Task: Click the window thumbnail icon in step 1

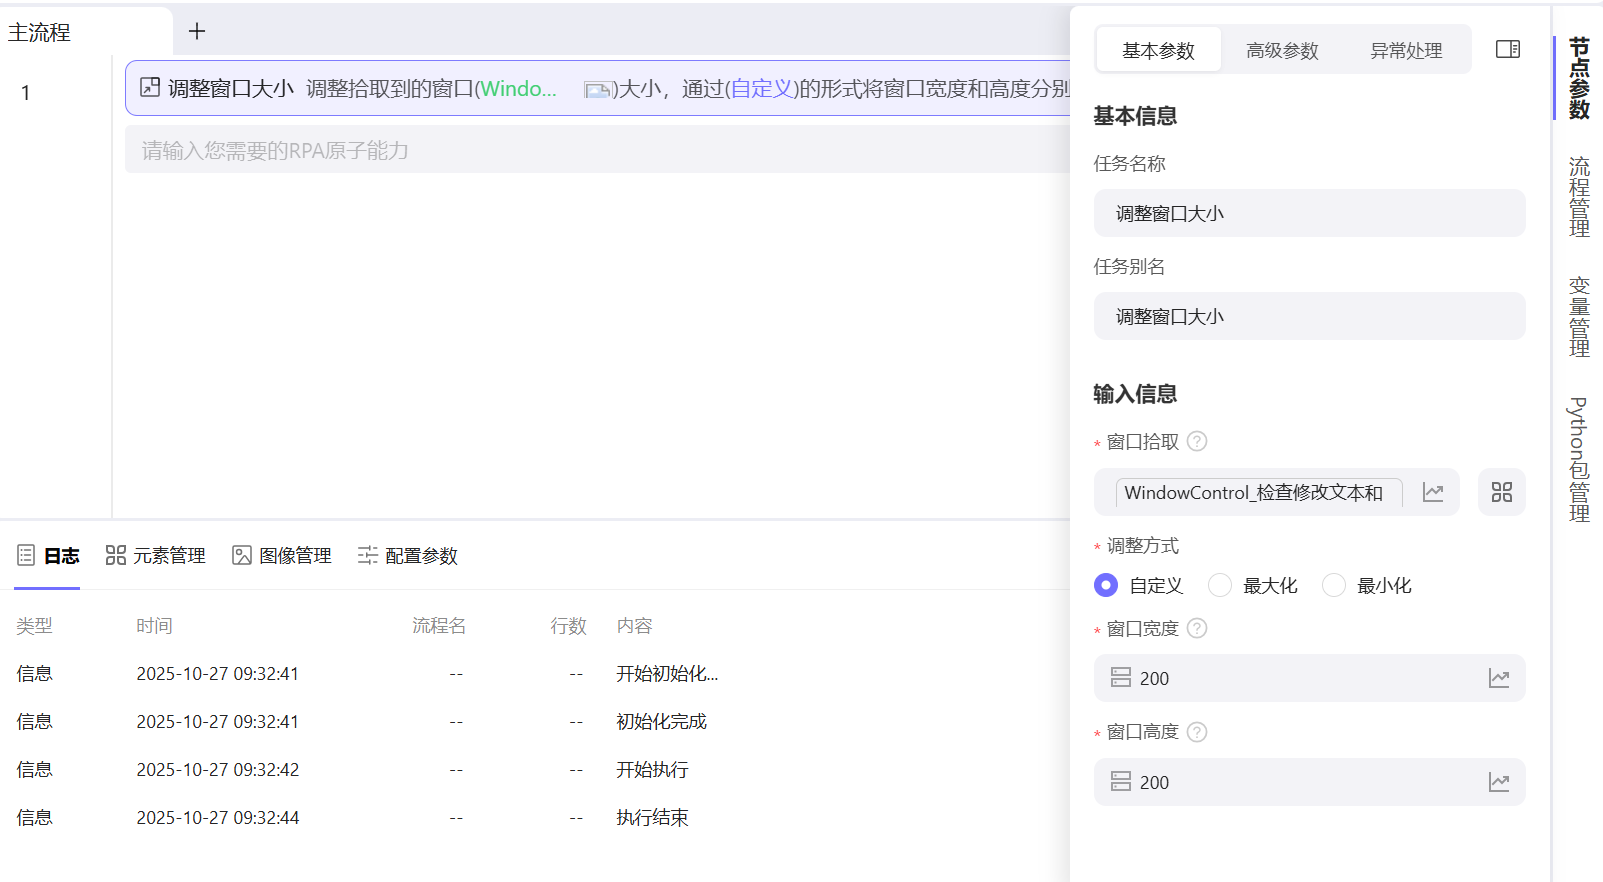Action: tap(597, 90)
